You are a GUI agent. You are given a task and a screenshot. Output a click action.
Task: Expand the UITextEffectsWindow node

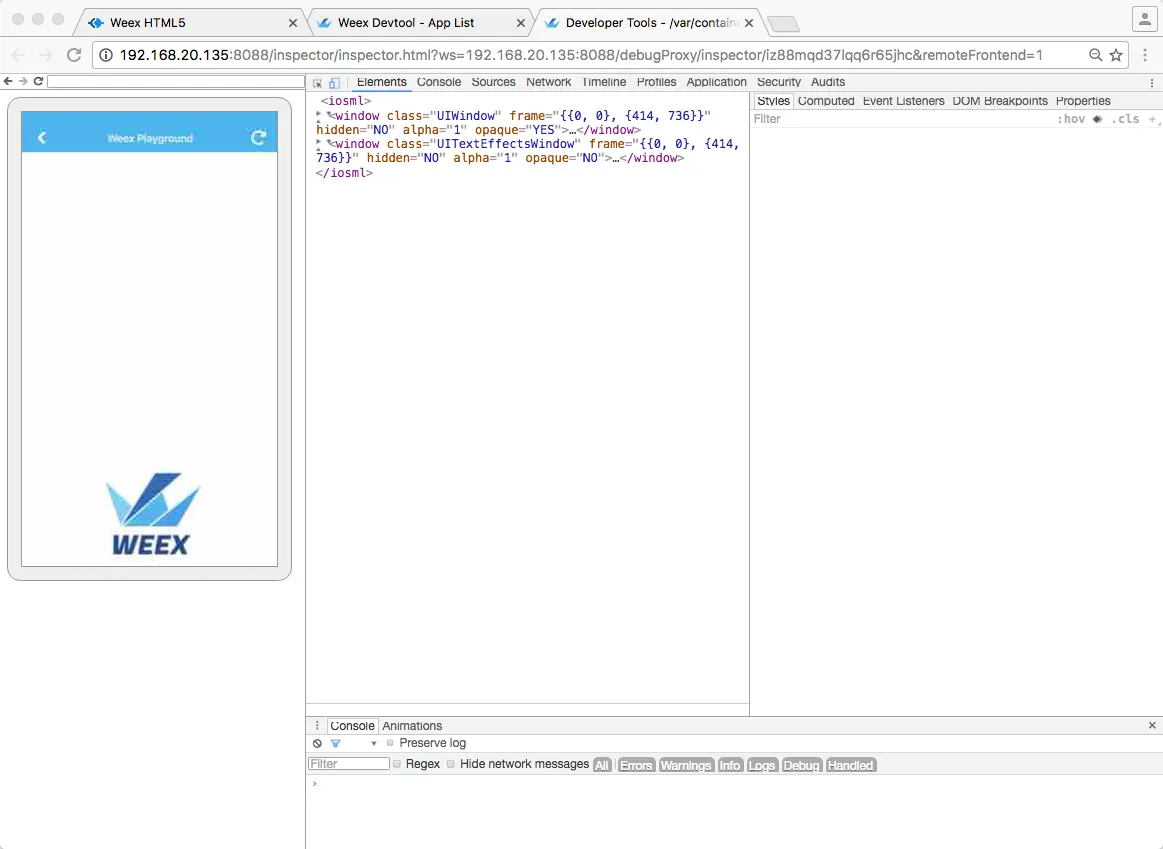click(319, 143)
